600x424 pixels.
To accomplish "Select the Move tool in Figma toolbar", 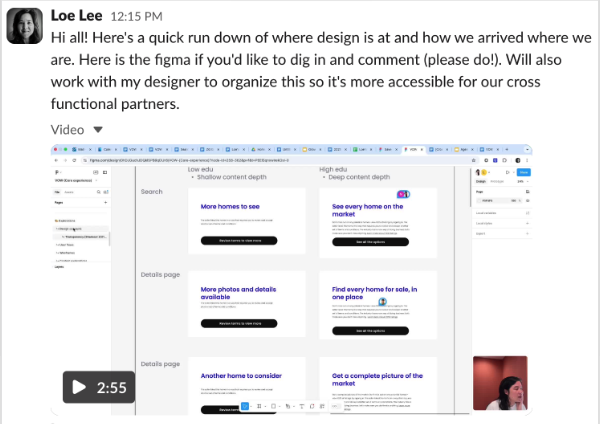I will pos(245,406).
